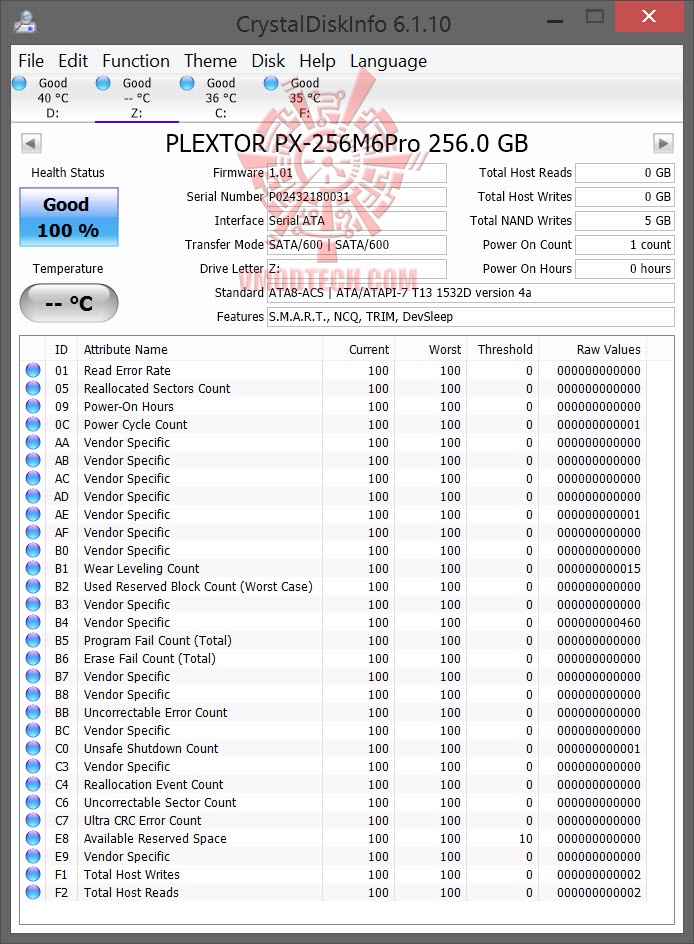The height and width of the screenshot is (944, 694).
Task: Click status icon for Wear Leveling Count
Action: tap(33, 568)
